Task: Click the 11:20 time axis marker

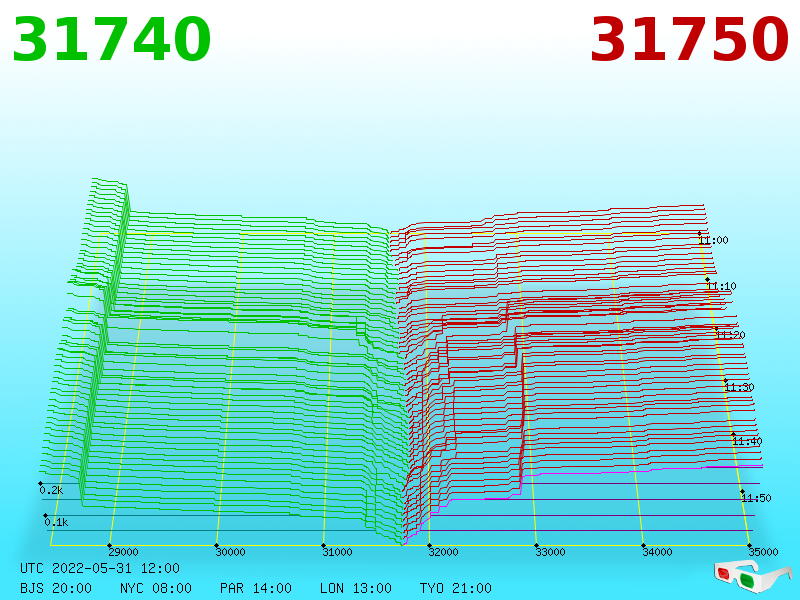Action: 730,335
